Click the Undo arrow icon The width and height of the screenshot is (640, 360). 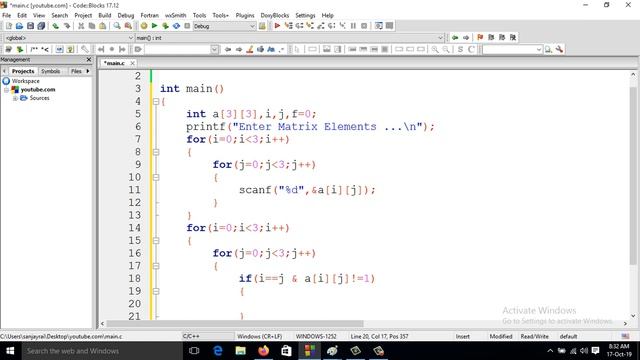tap(56, 26)
